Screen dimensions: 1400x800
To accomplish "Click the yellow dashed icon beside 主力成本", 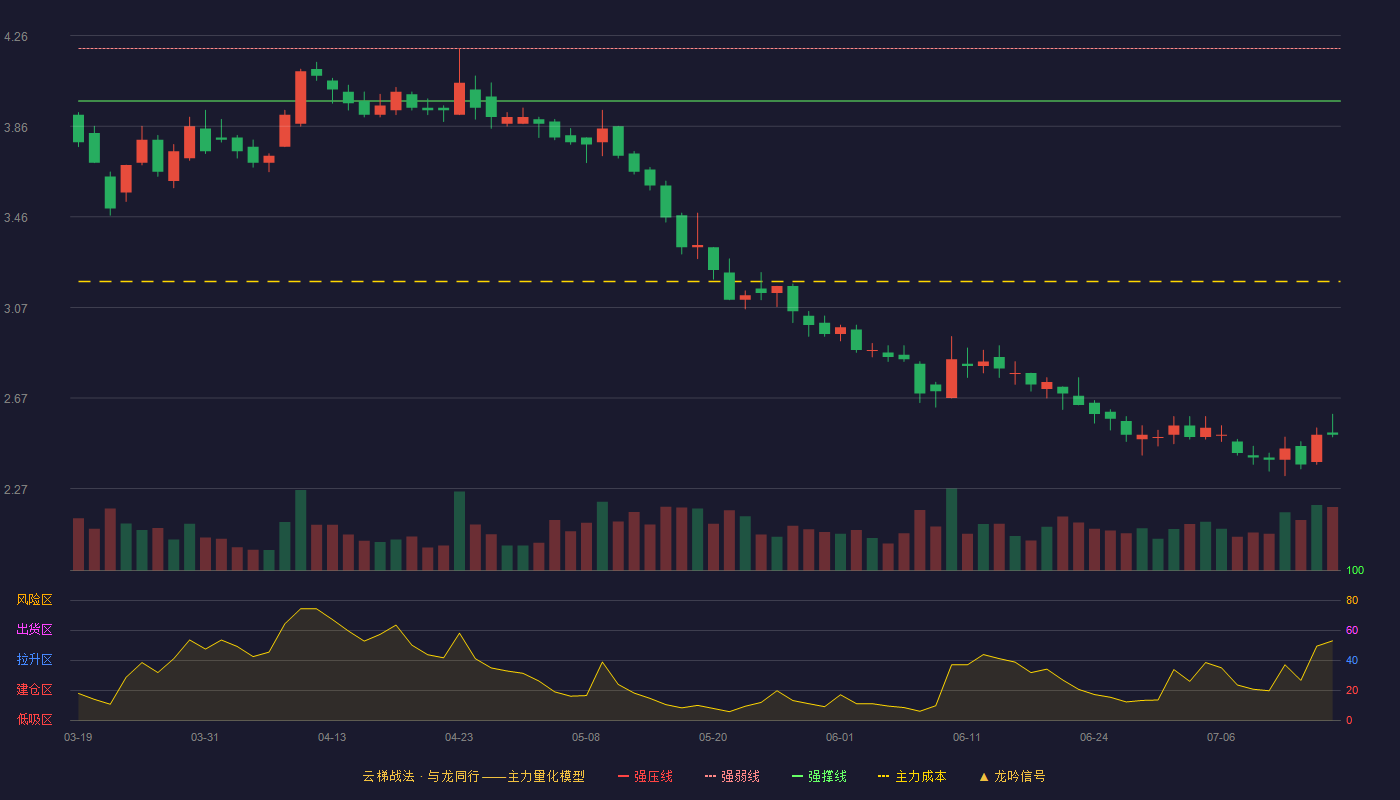I will click(x=883, y=776).
